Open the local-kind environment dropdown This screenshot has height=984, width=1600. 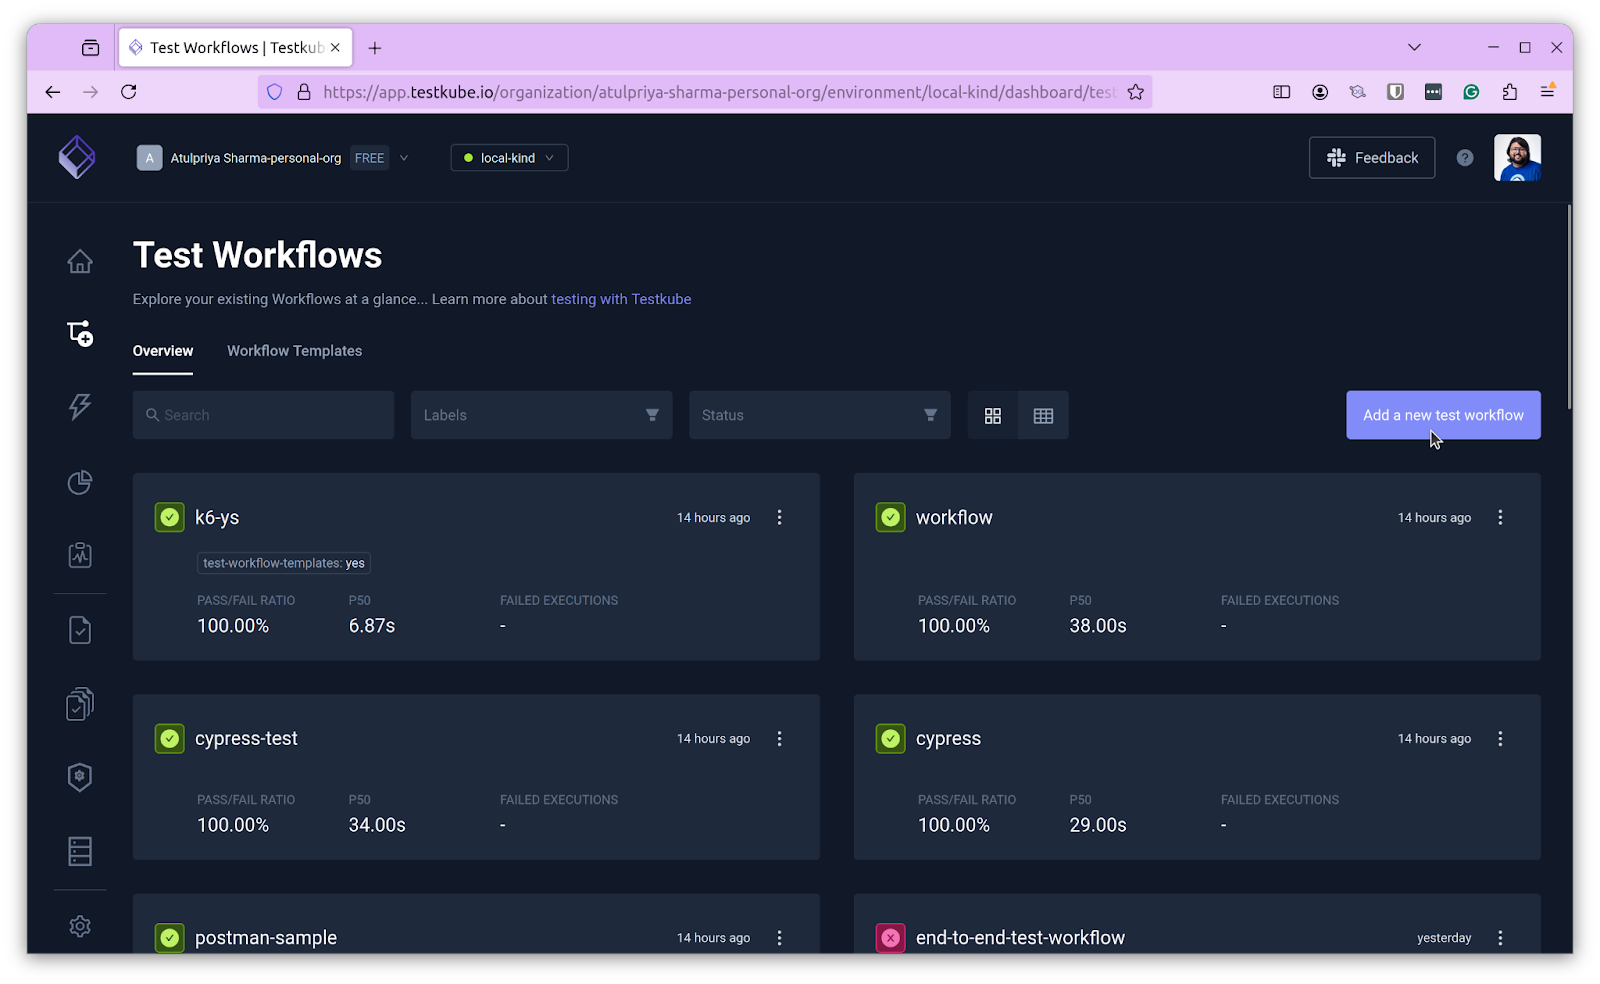point(509,158)
